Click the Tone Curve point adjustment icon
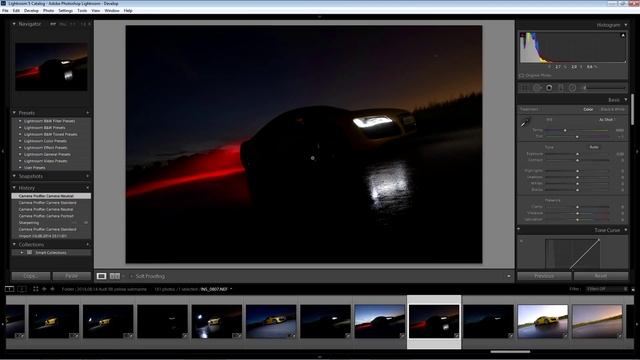This screenshot has height=360, width=640. point(522,241)
